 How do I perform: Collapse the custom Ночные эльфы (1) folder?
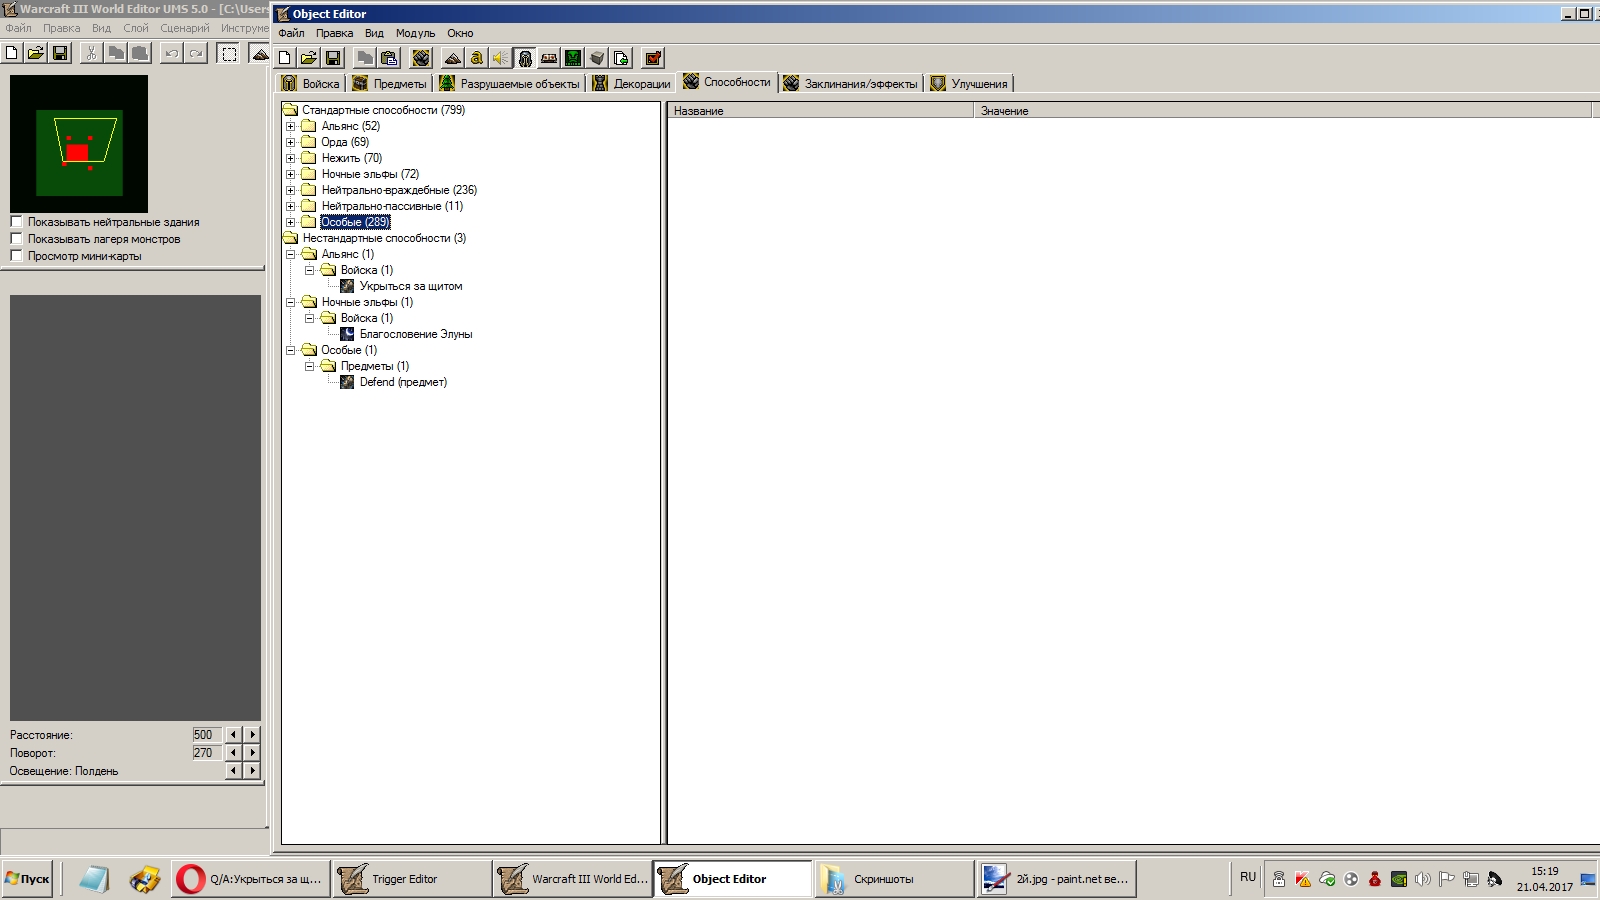pos(291,302)
